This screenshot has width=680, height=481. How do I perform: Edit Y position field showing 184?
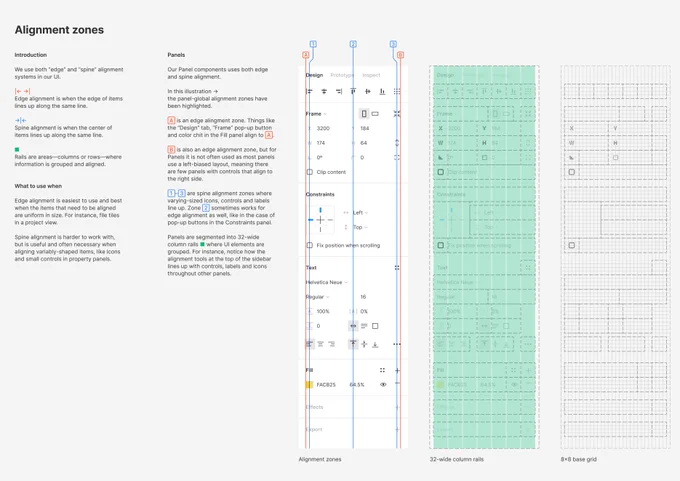pos(365,128)
